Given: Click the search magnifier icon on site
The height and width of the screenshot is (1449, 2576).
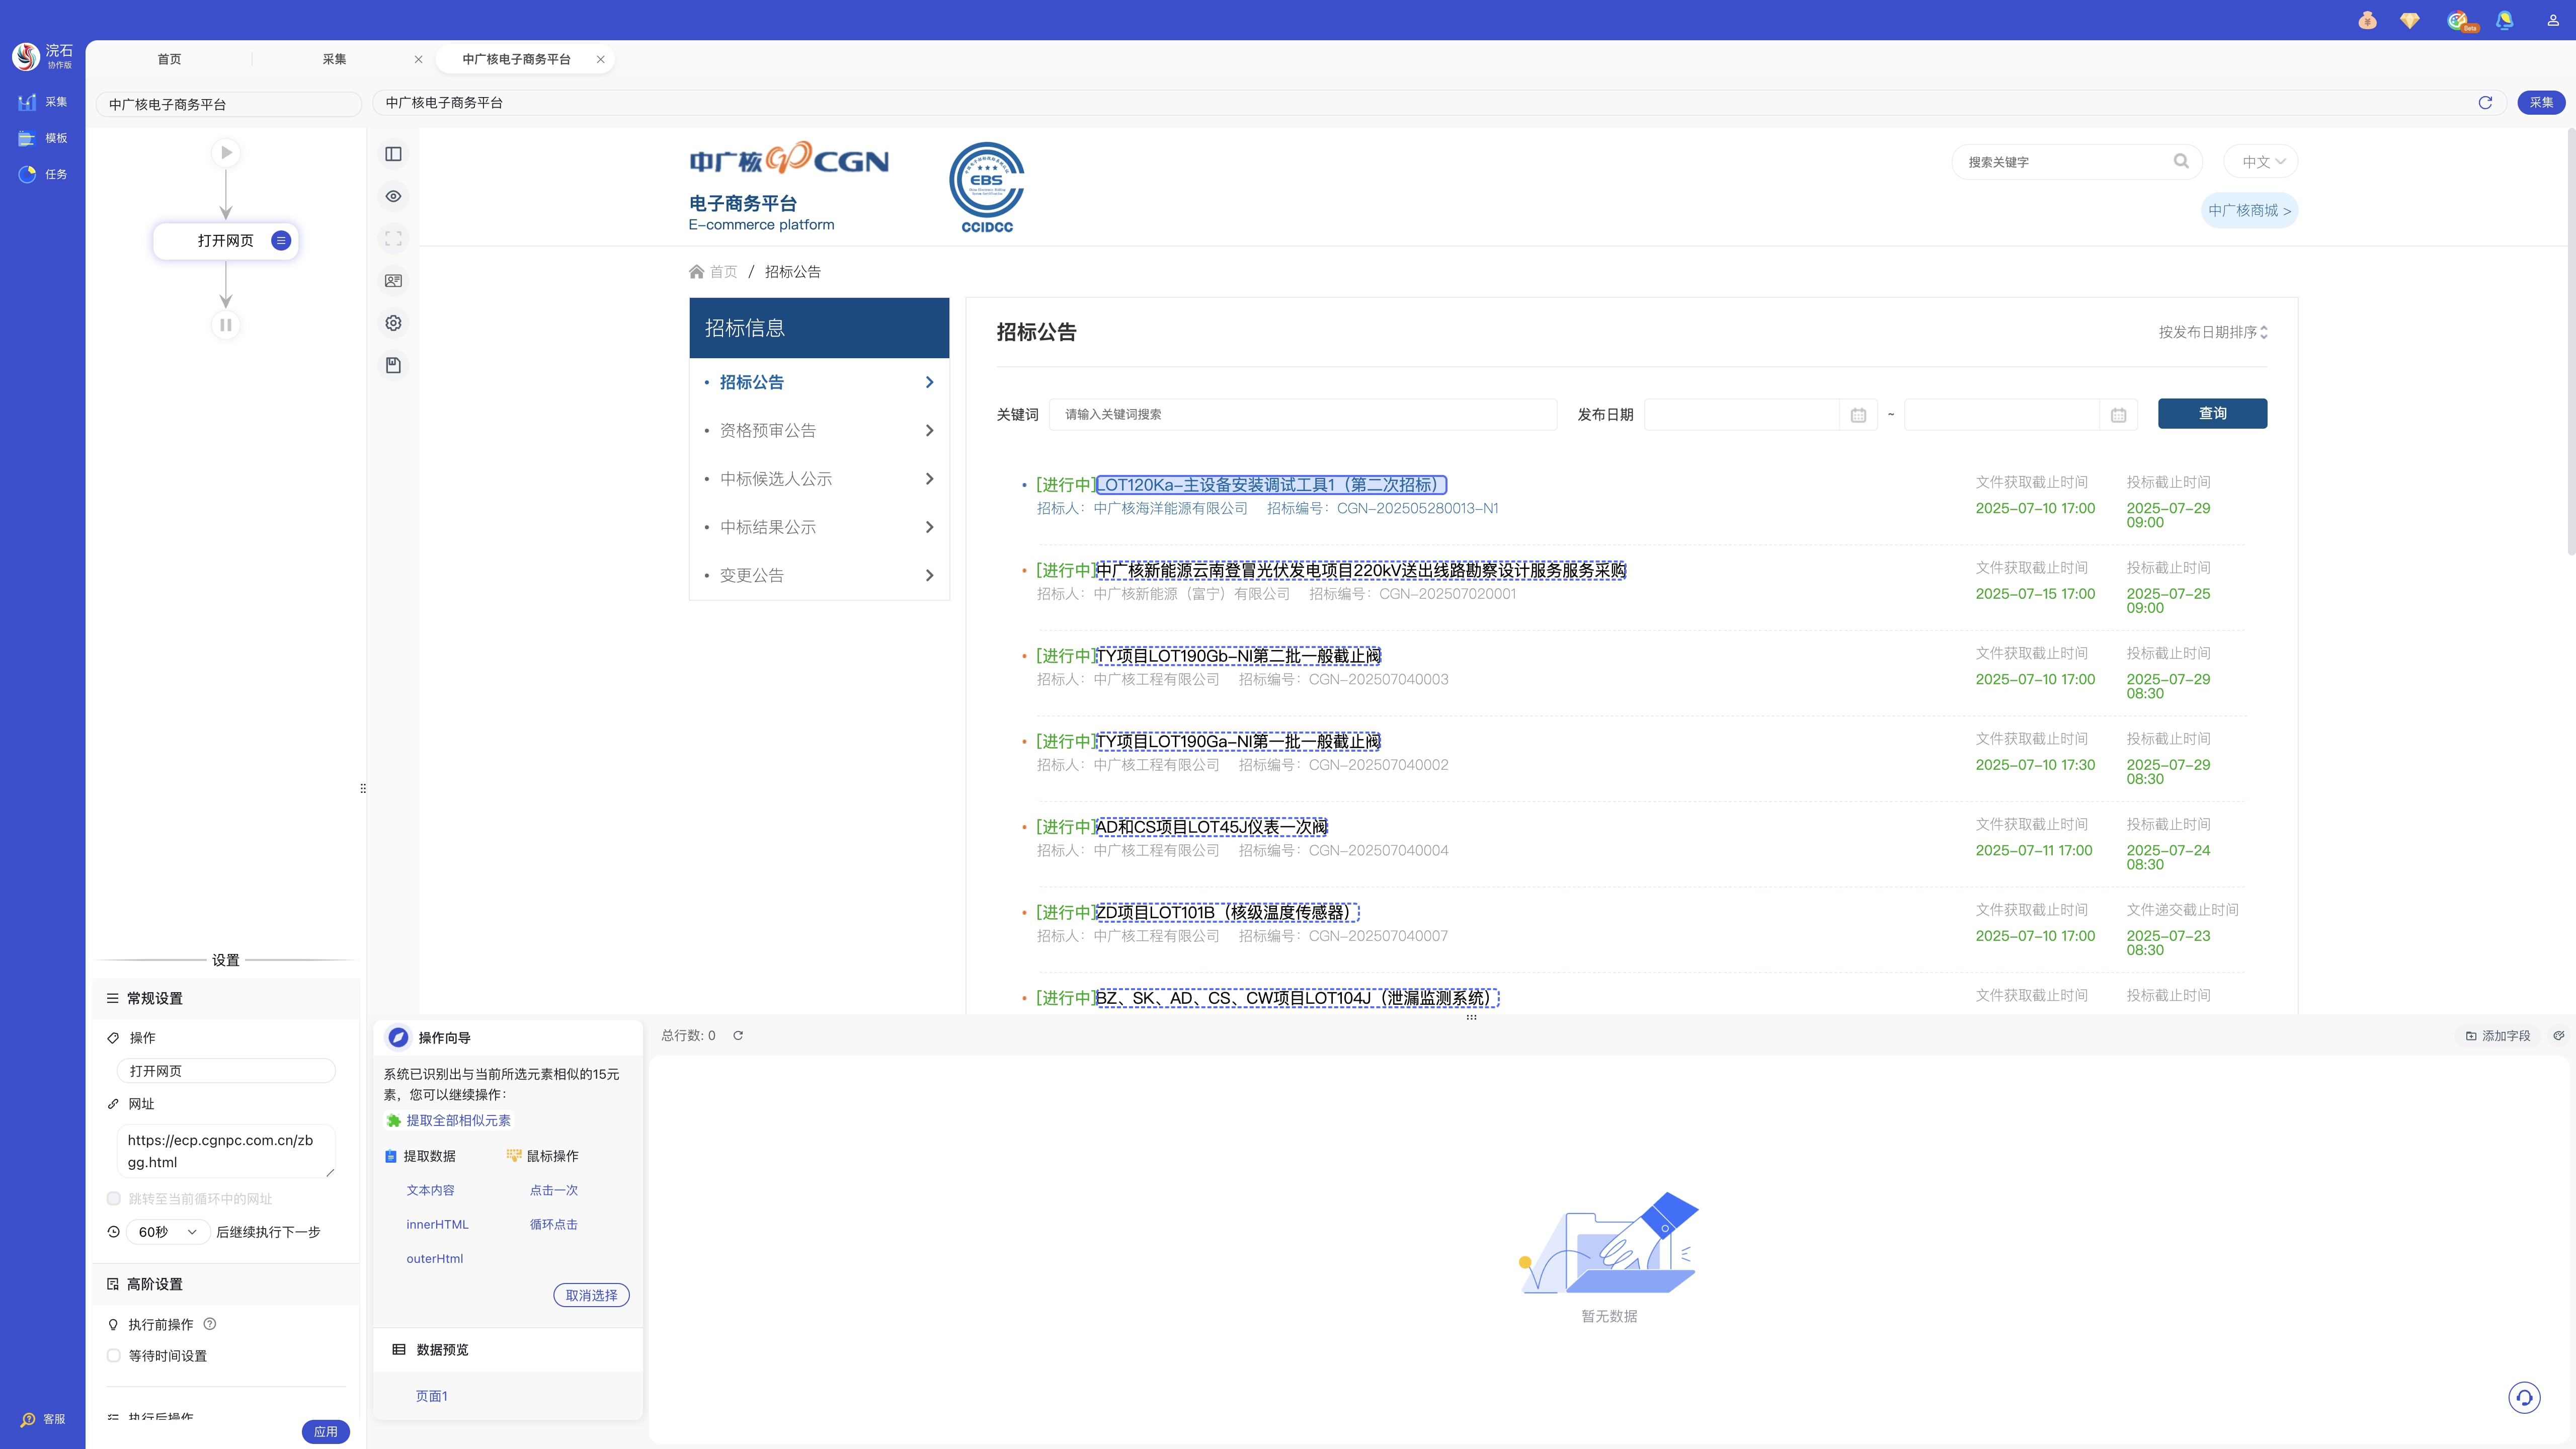Looking at the screenshot, I should tap(2181, 161).
